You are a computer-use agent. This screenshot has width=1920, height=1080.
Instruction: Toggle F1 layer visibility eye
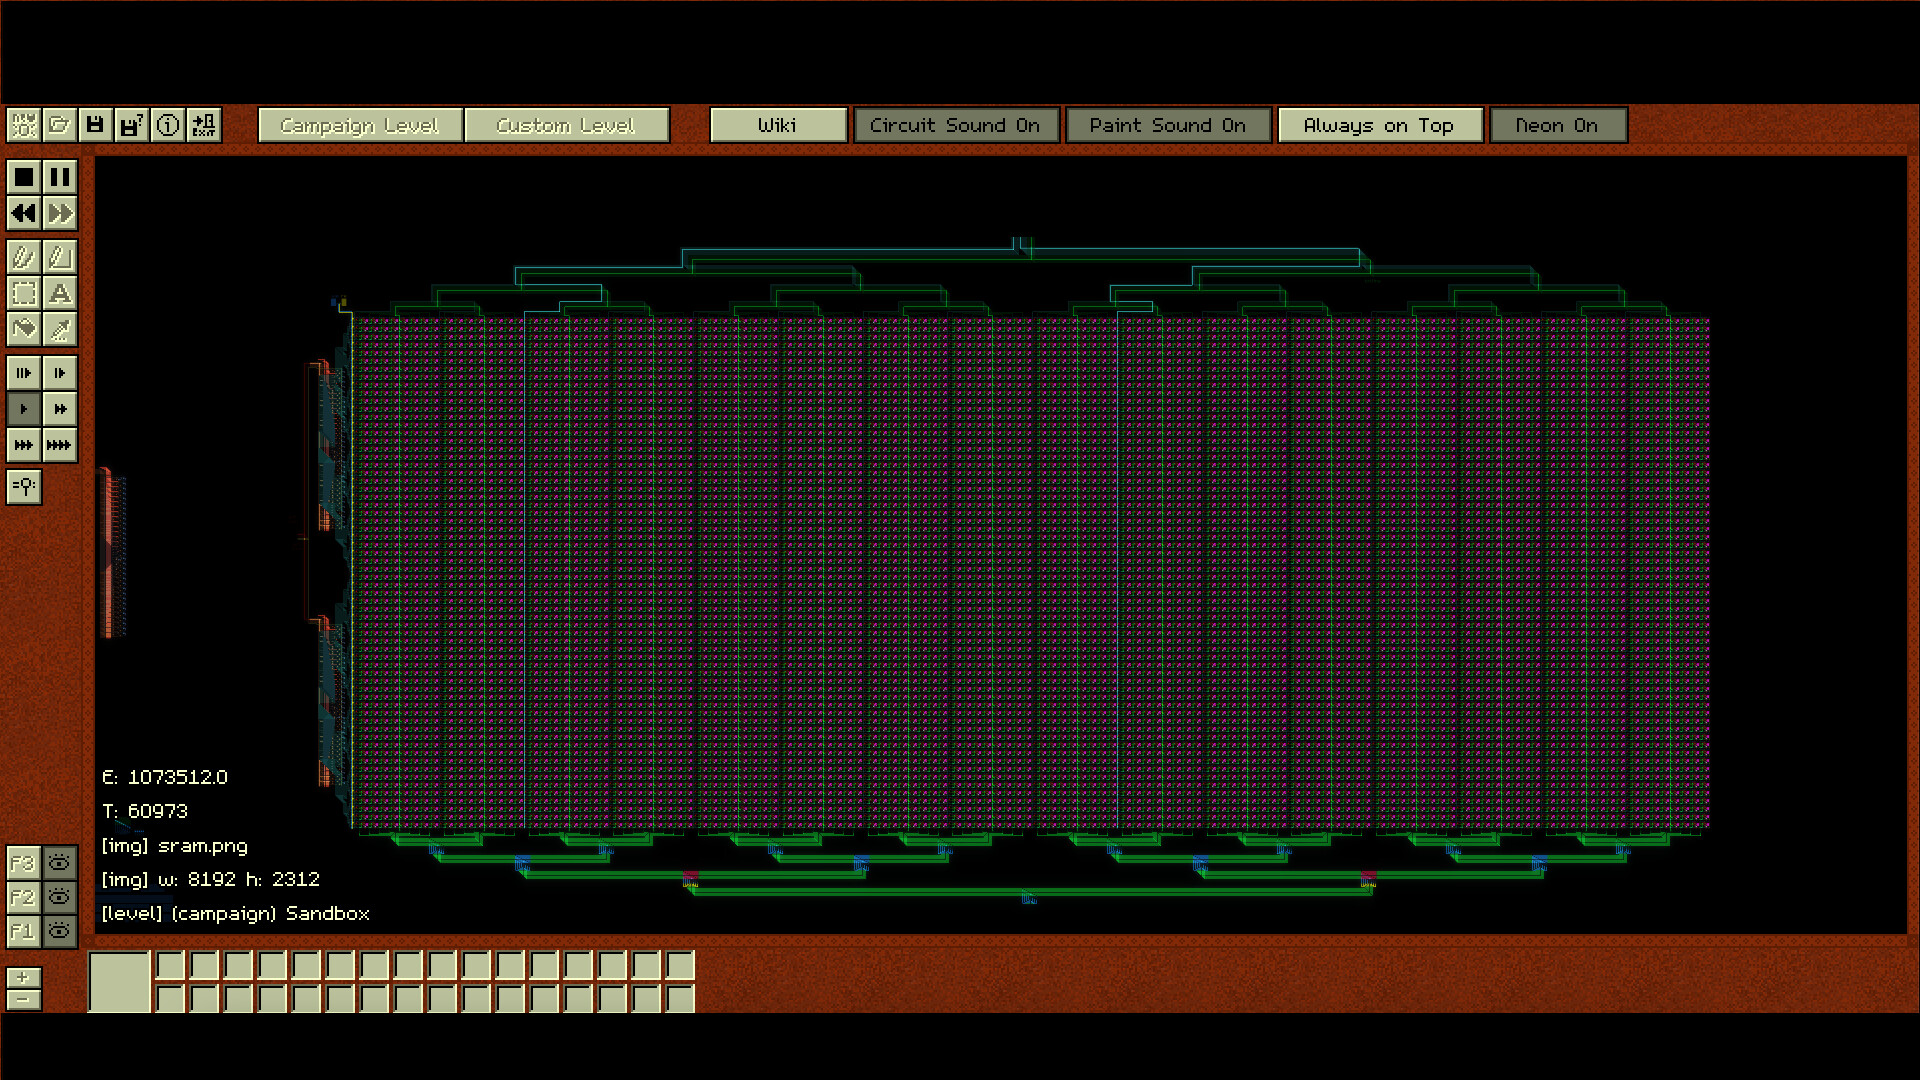coord(60,931)
